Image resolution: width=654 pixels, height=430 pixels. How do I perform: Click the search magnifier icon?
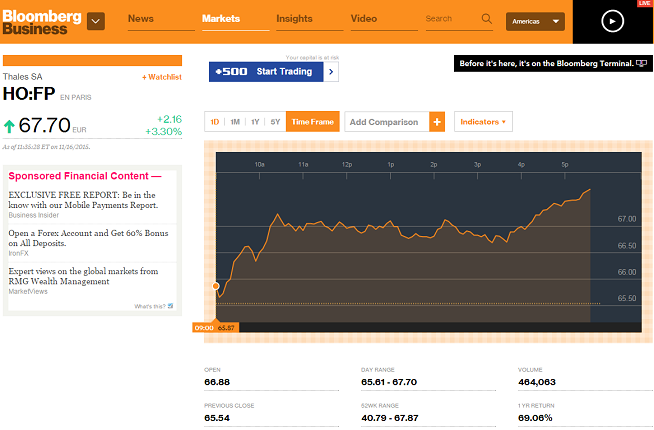tap(487, 19)
